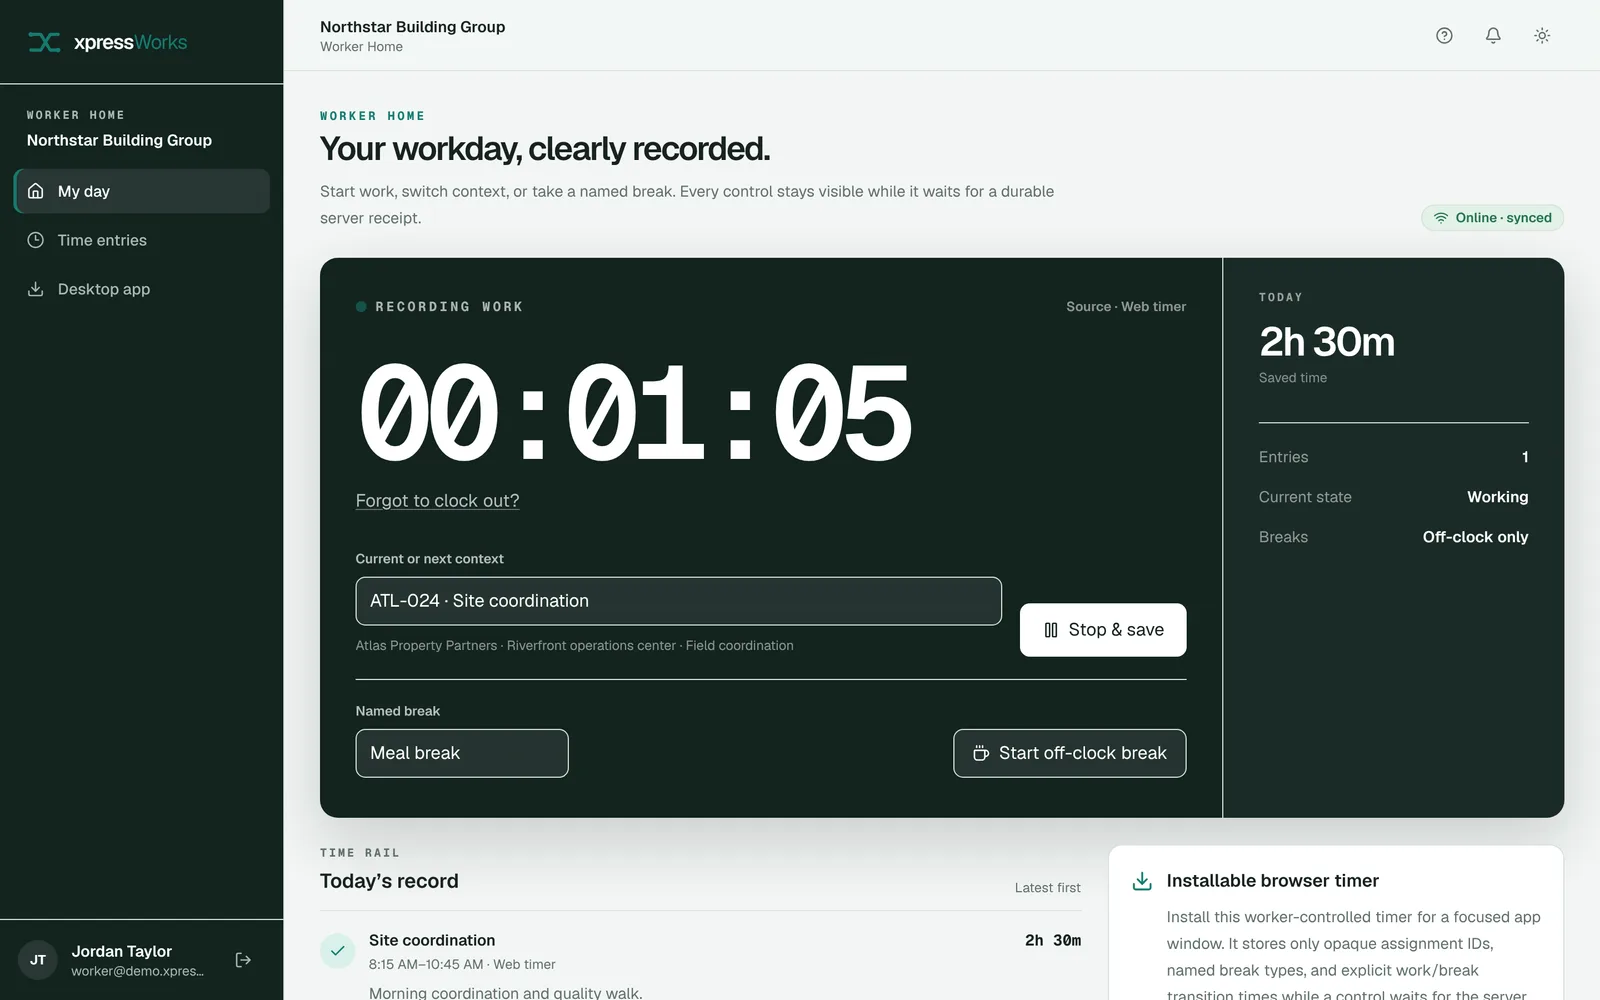The height and width of the screenshot is (1000, 1600).
Task: Open the Meal break named break dropdown
Action: click(x=462, y=753)
